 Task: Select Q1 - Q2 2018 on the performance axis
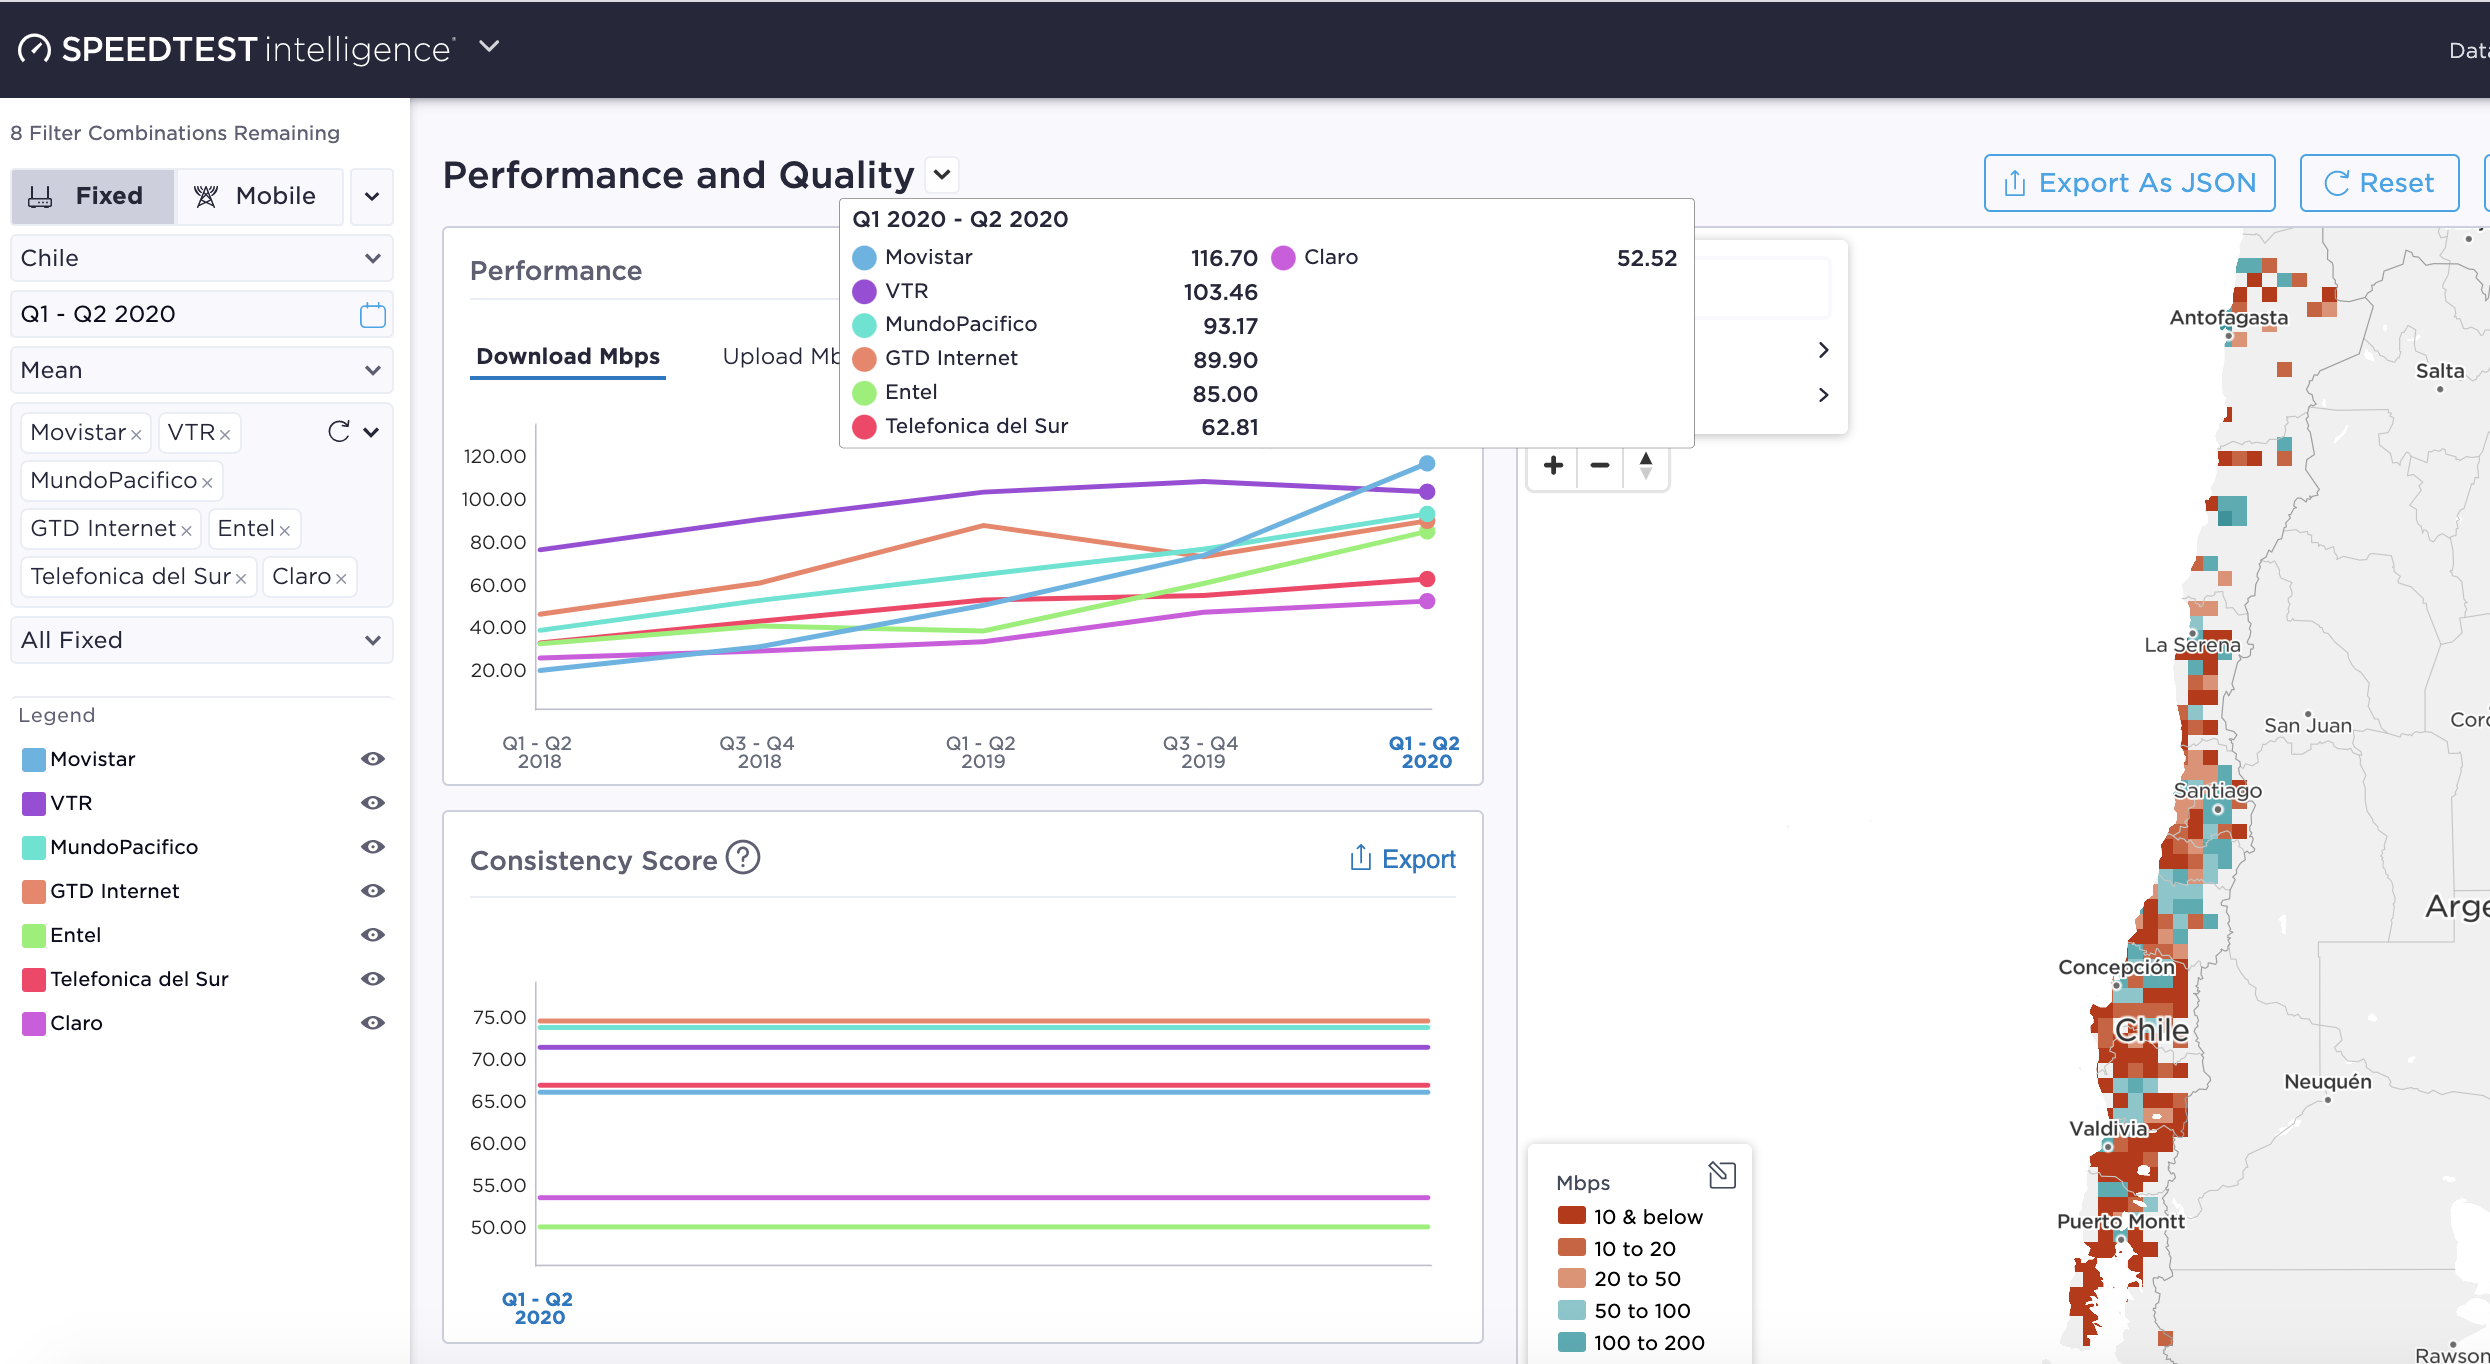coord(538,752)
